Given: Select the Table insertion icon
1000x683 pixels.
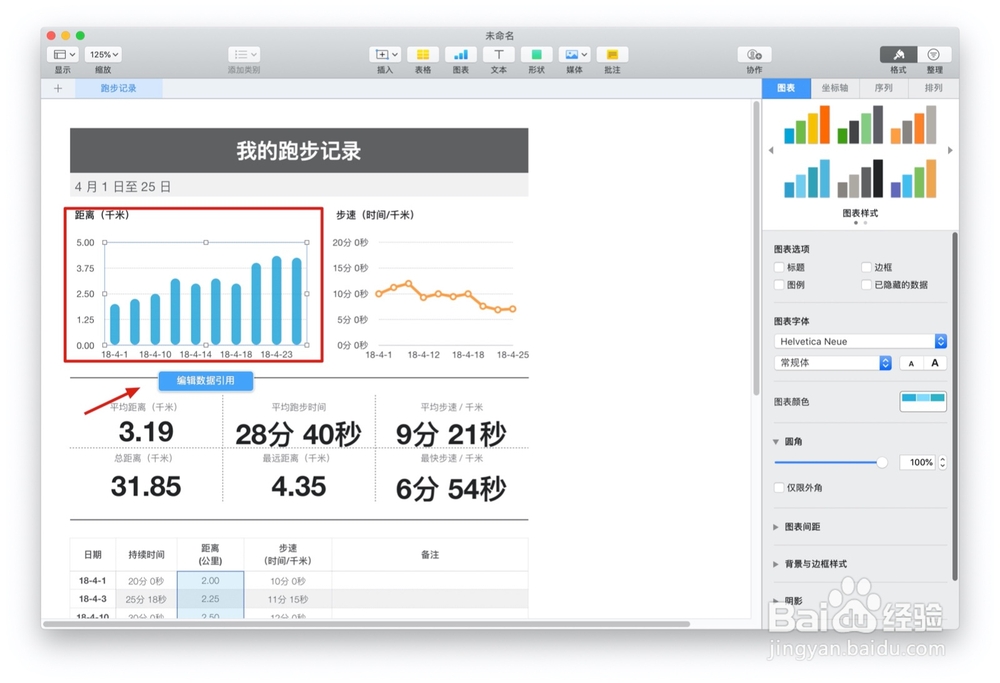Looking at the screenshot, I should point(421,55).
